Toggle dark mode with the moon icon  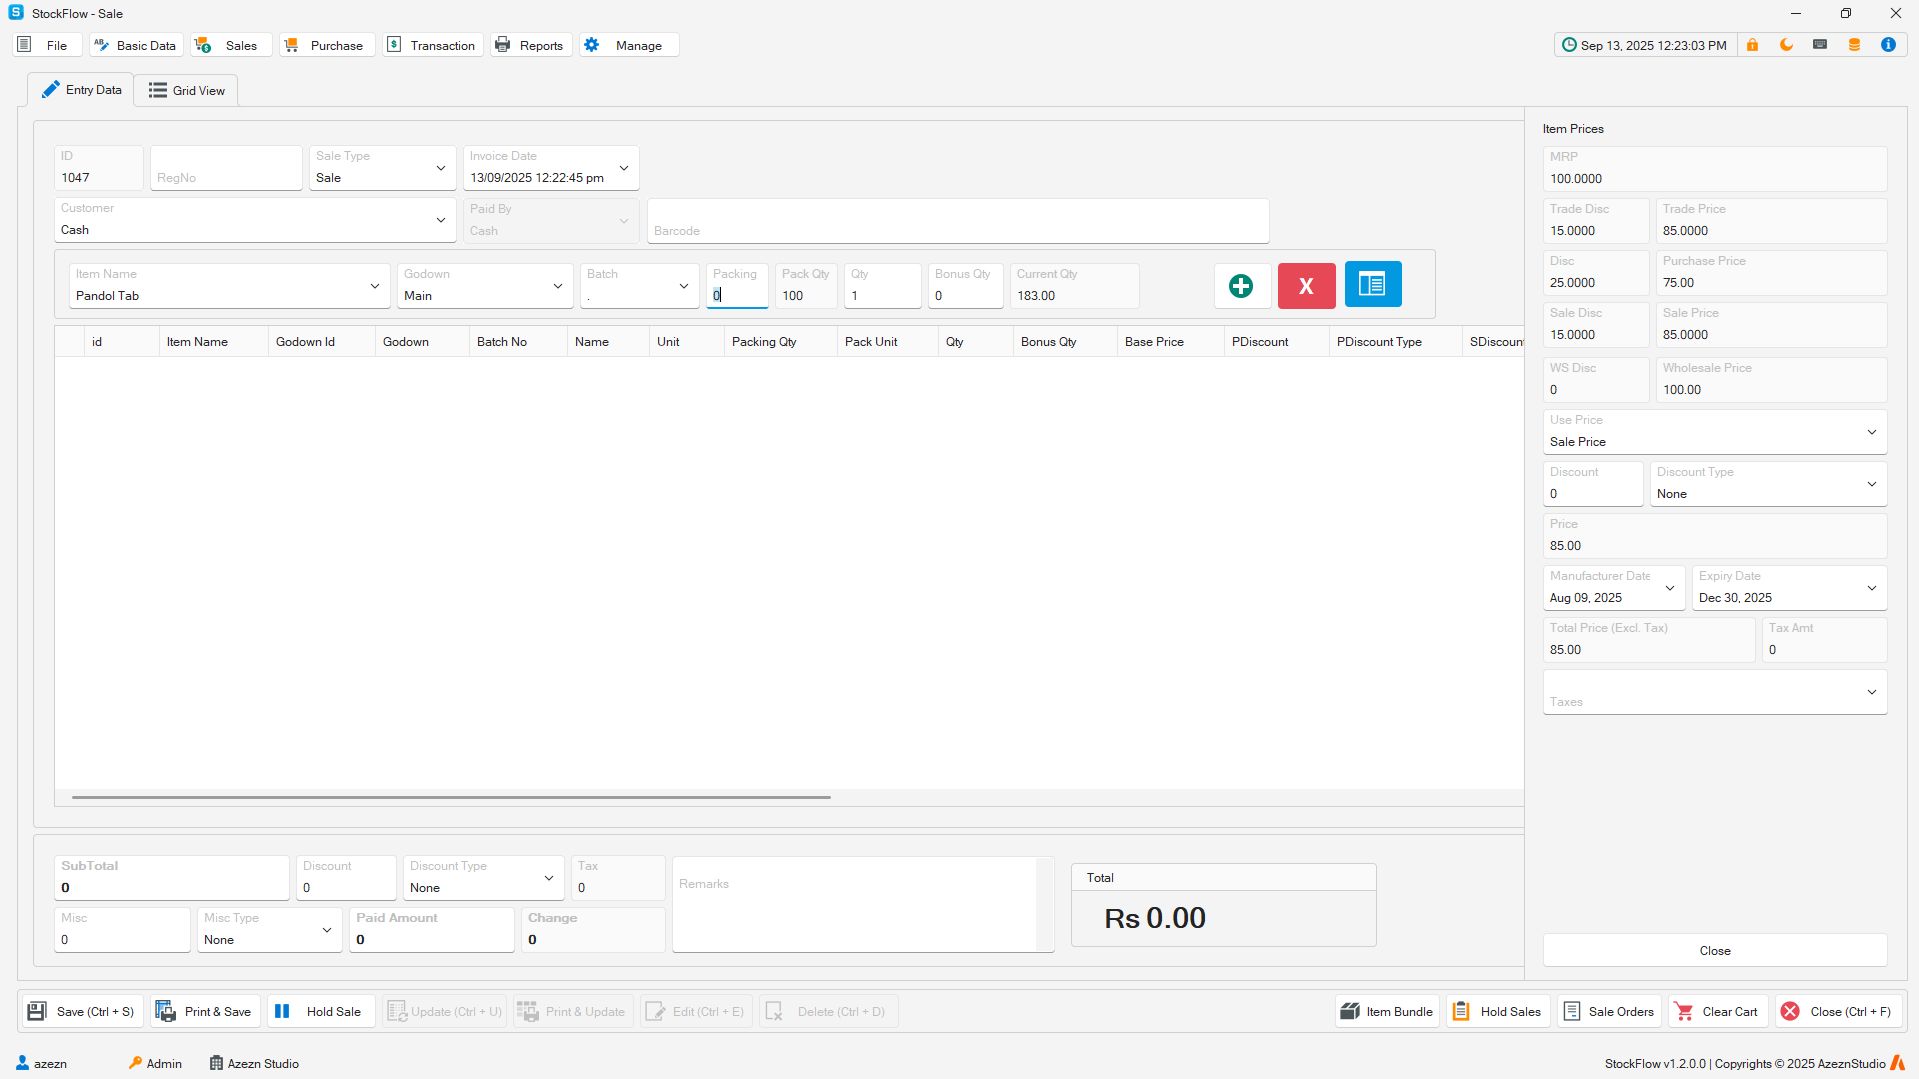(1786, 45)
